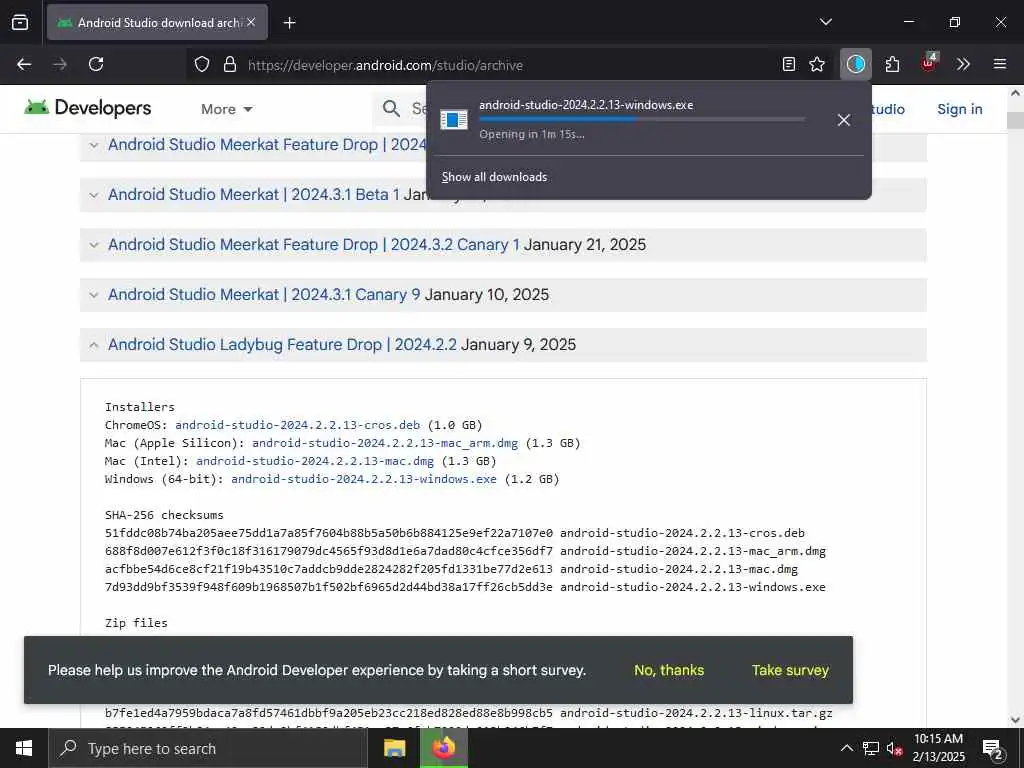Open the More navigation dropdown

[227, 109]
